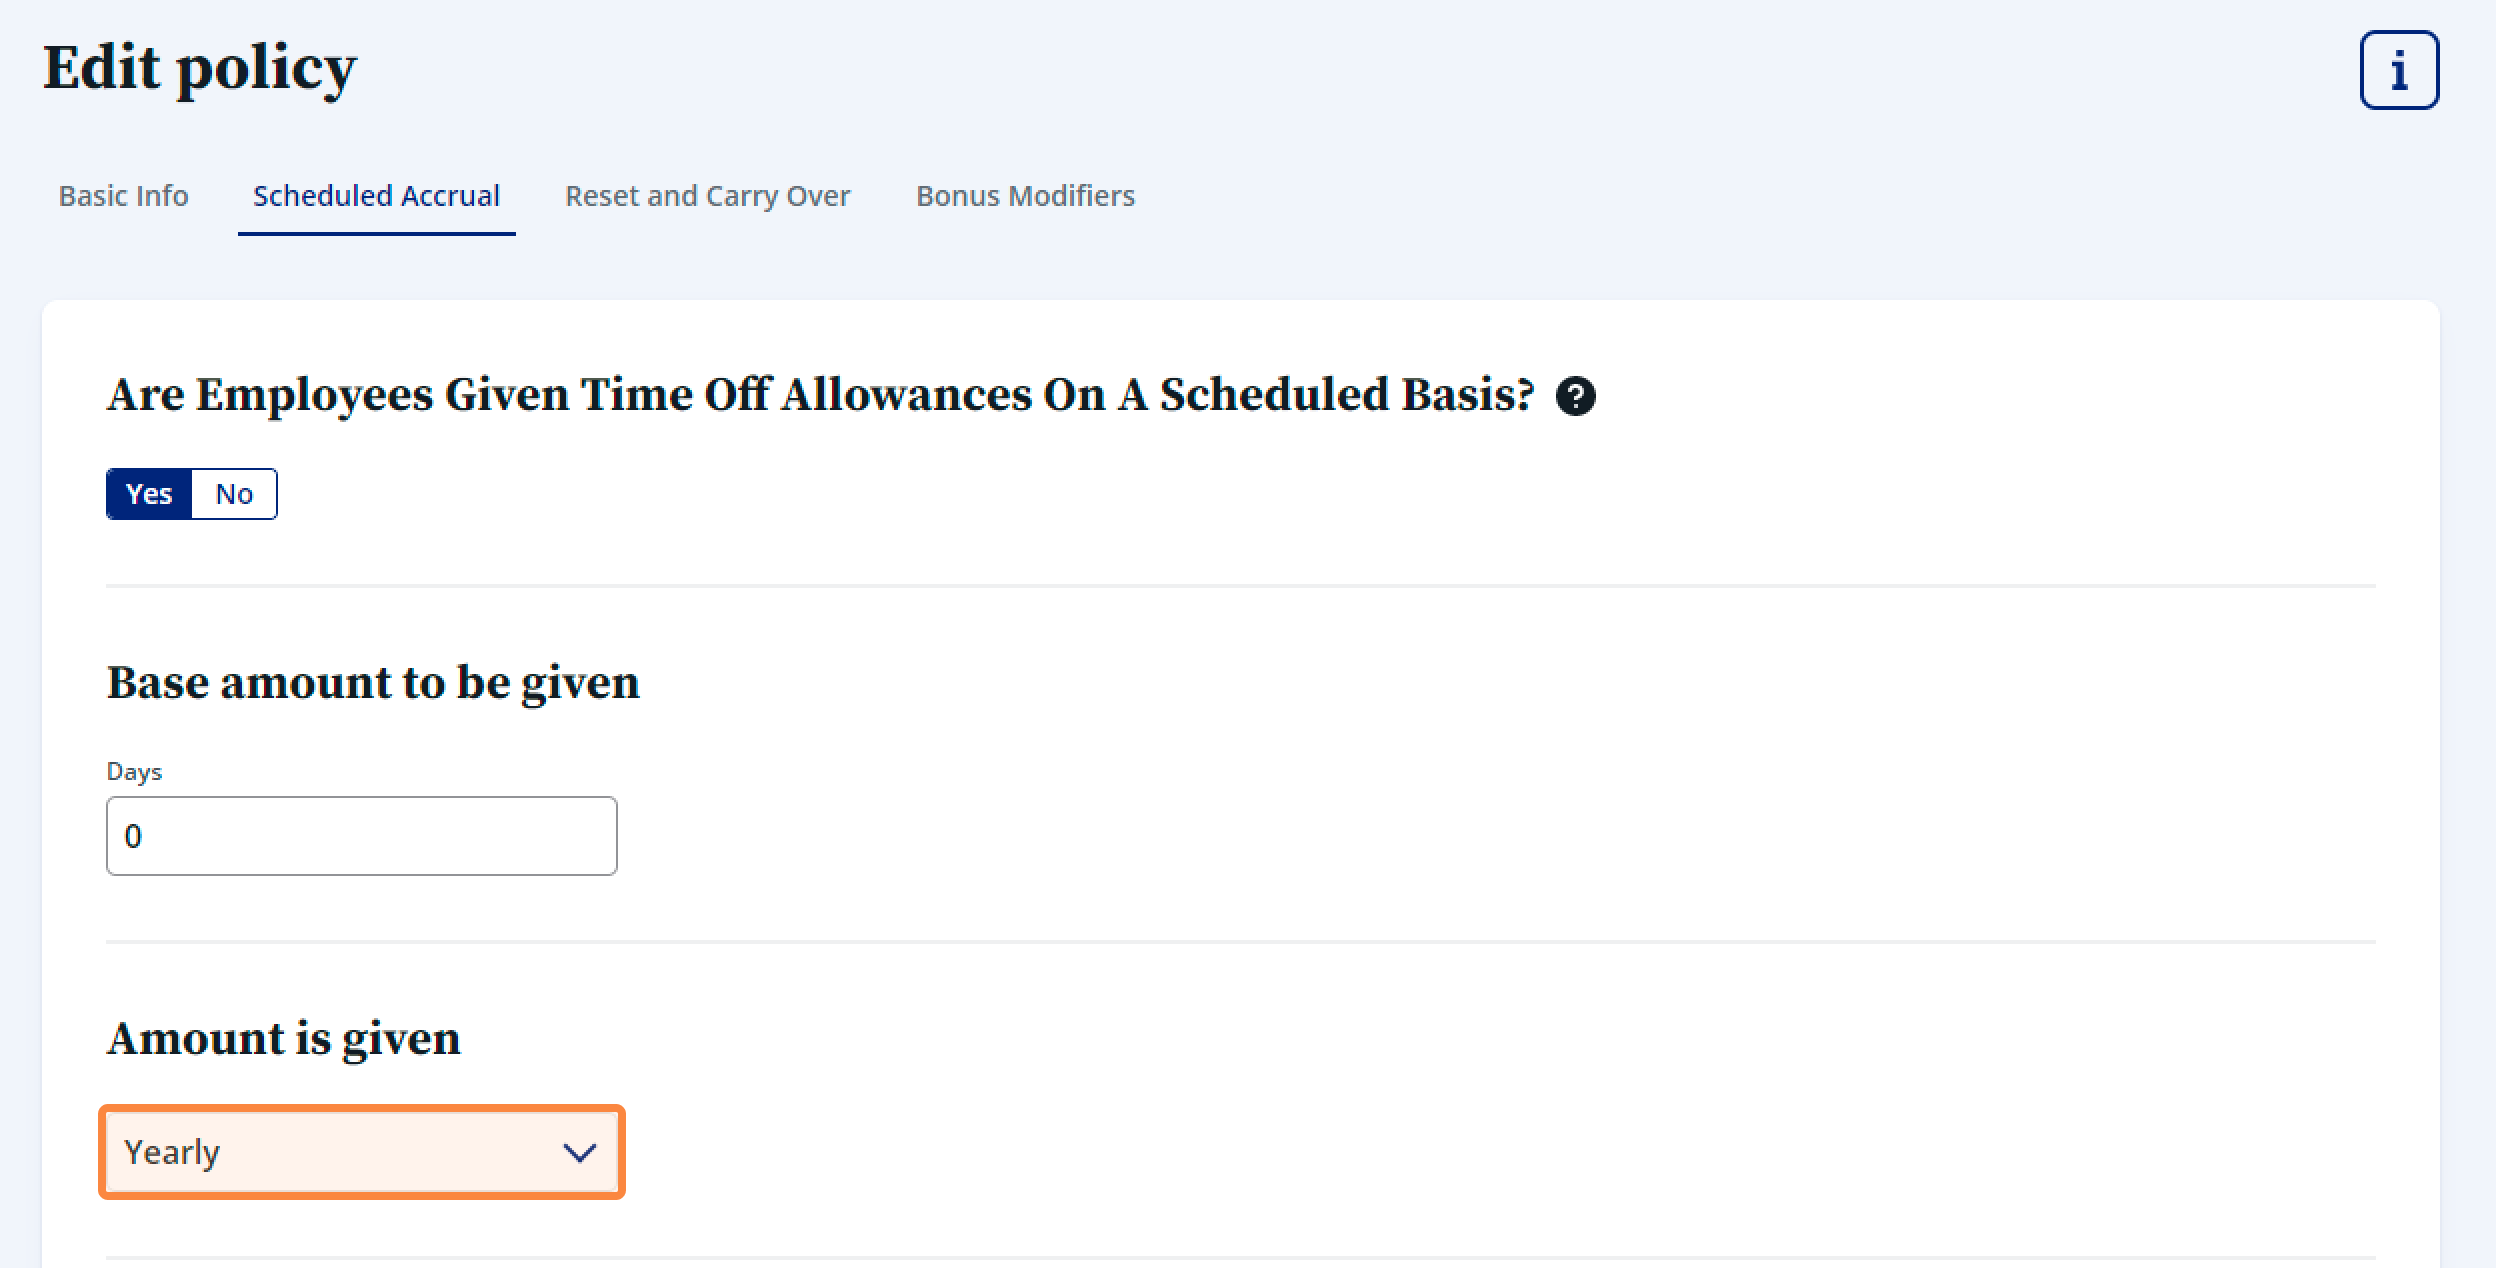Screen dimensions: 2496x1268
Task: Click the zero value in Days box
Action: click(x=133, y=836)
